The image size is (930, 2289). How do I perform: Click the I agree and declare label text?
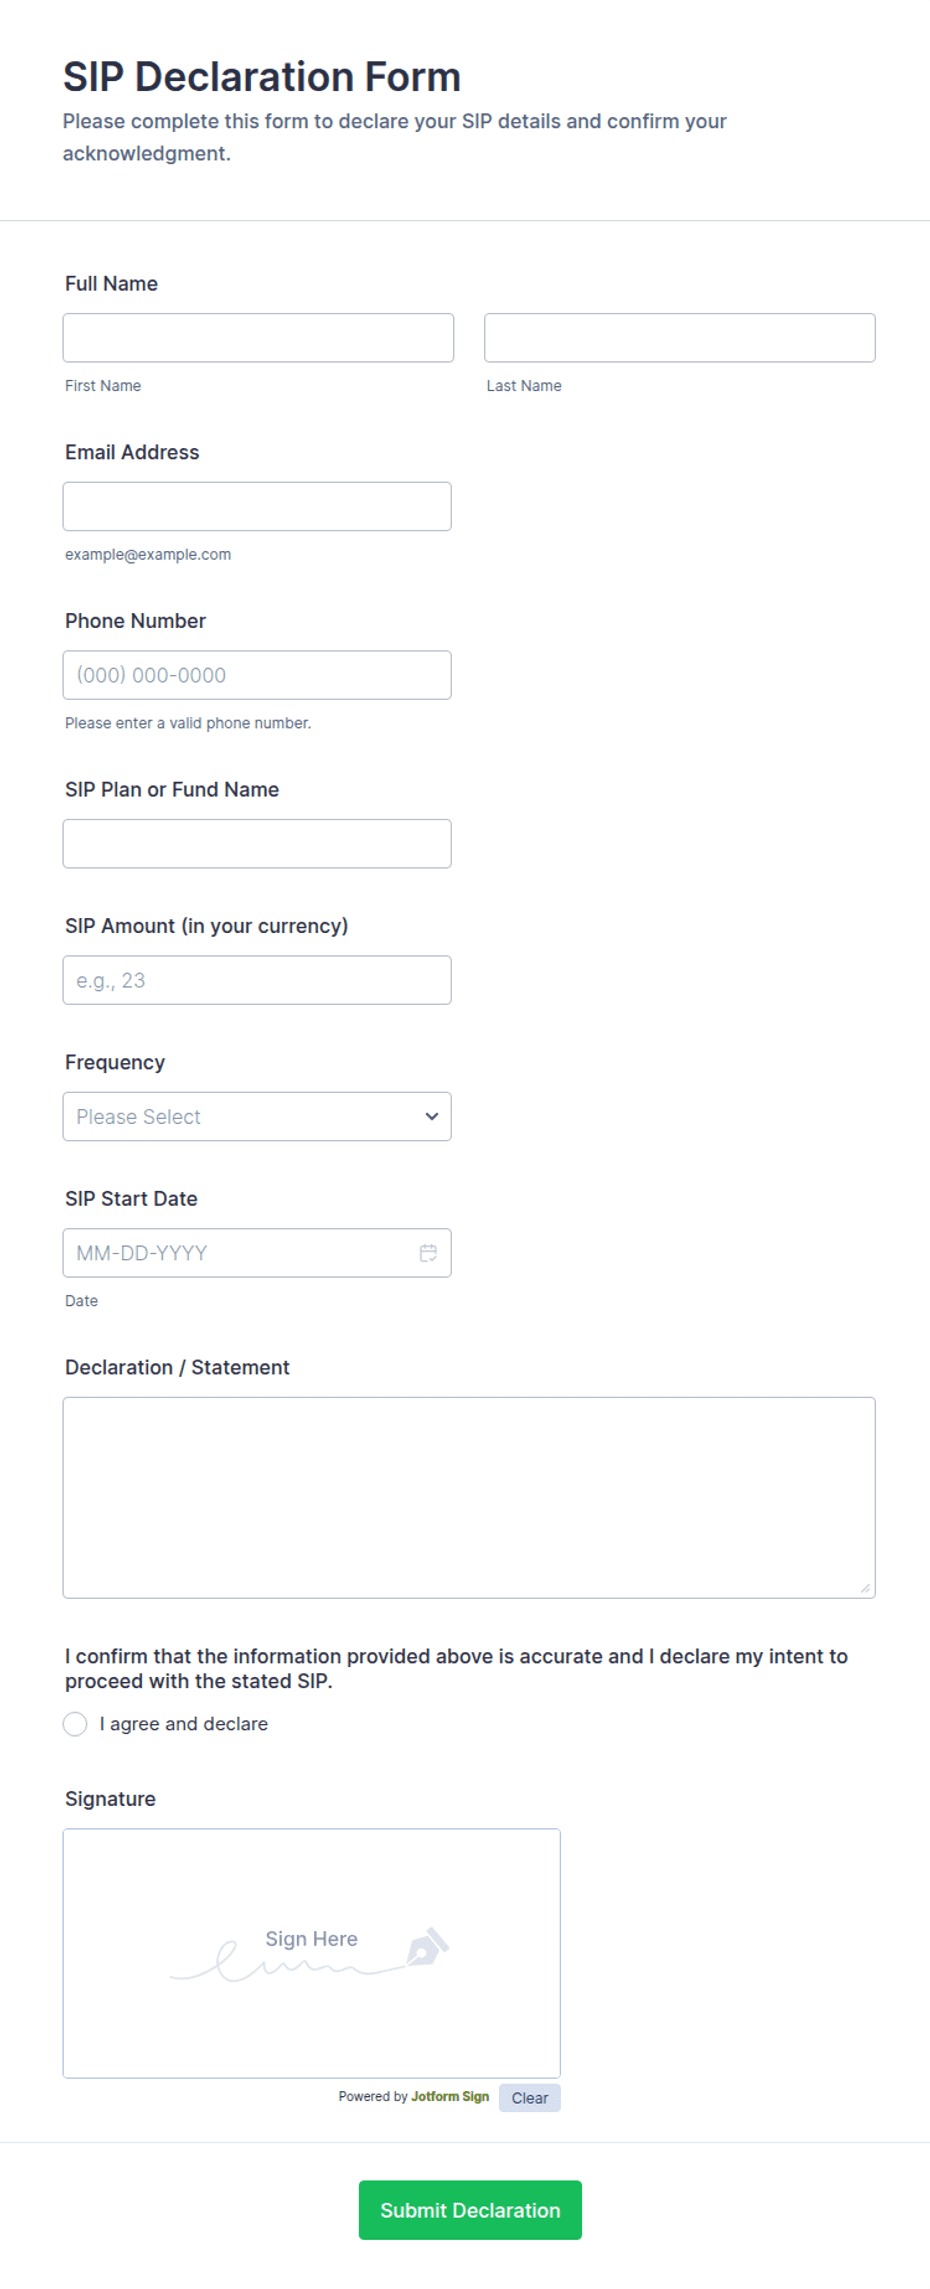[184, 1724]
